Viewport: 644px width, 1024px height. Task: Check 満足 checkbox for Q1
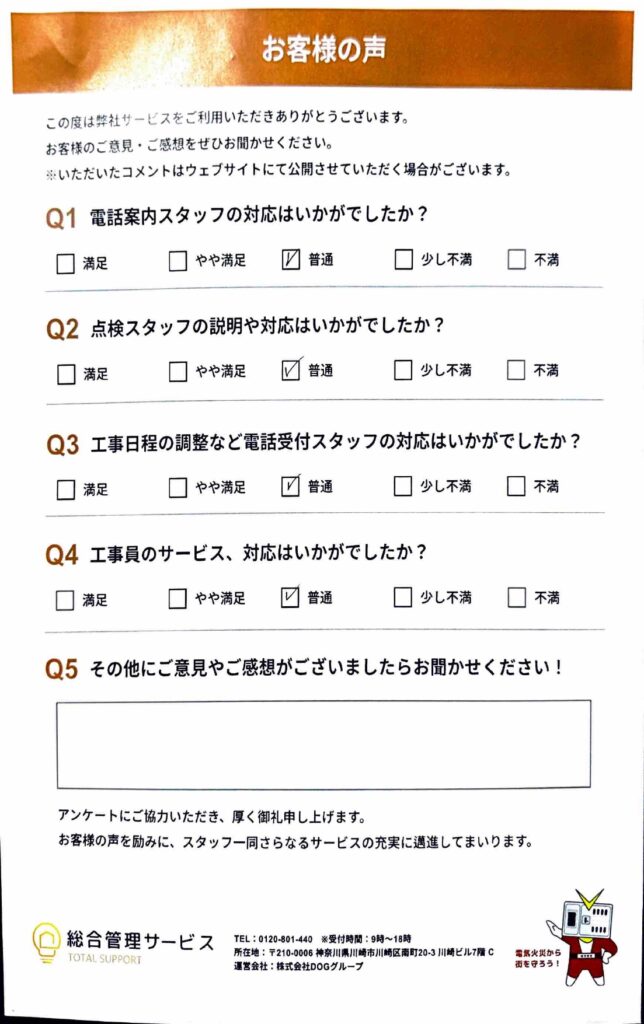[x=66, y=264]
